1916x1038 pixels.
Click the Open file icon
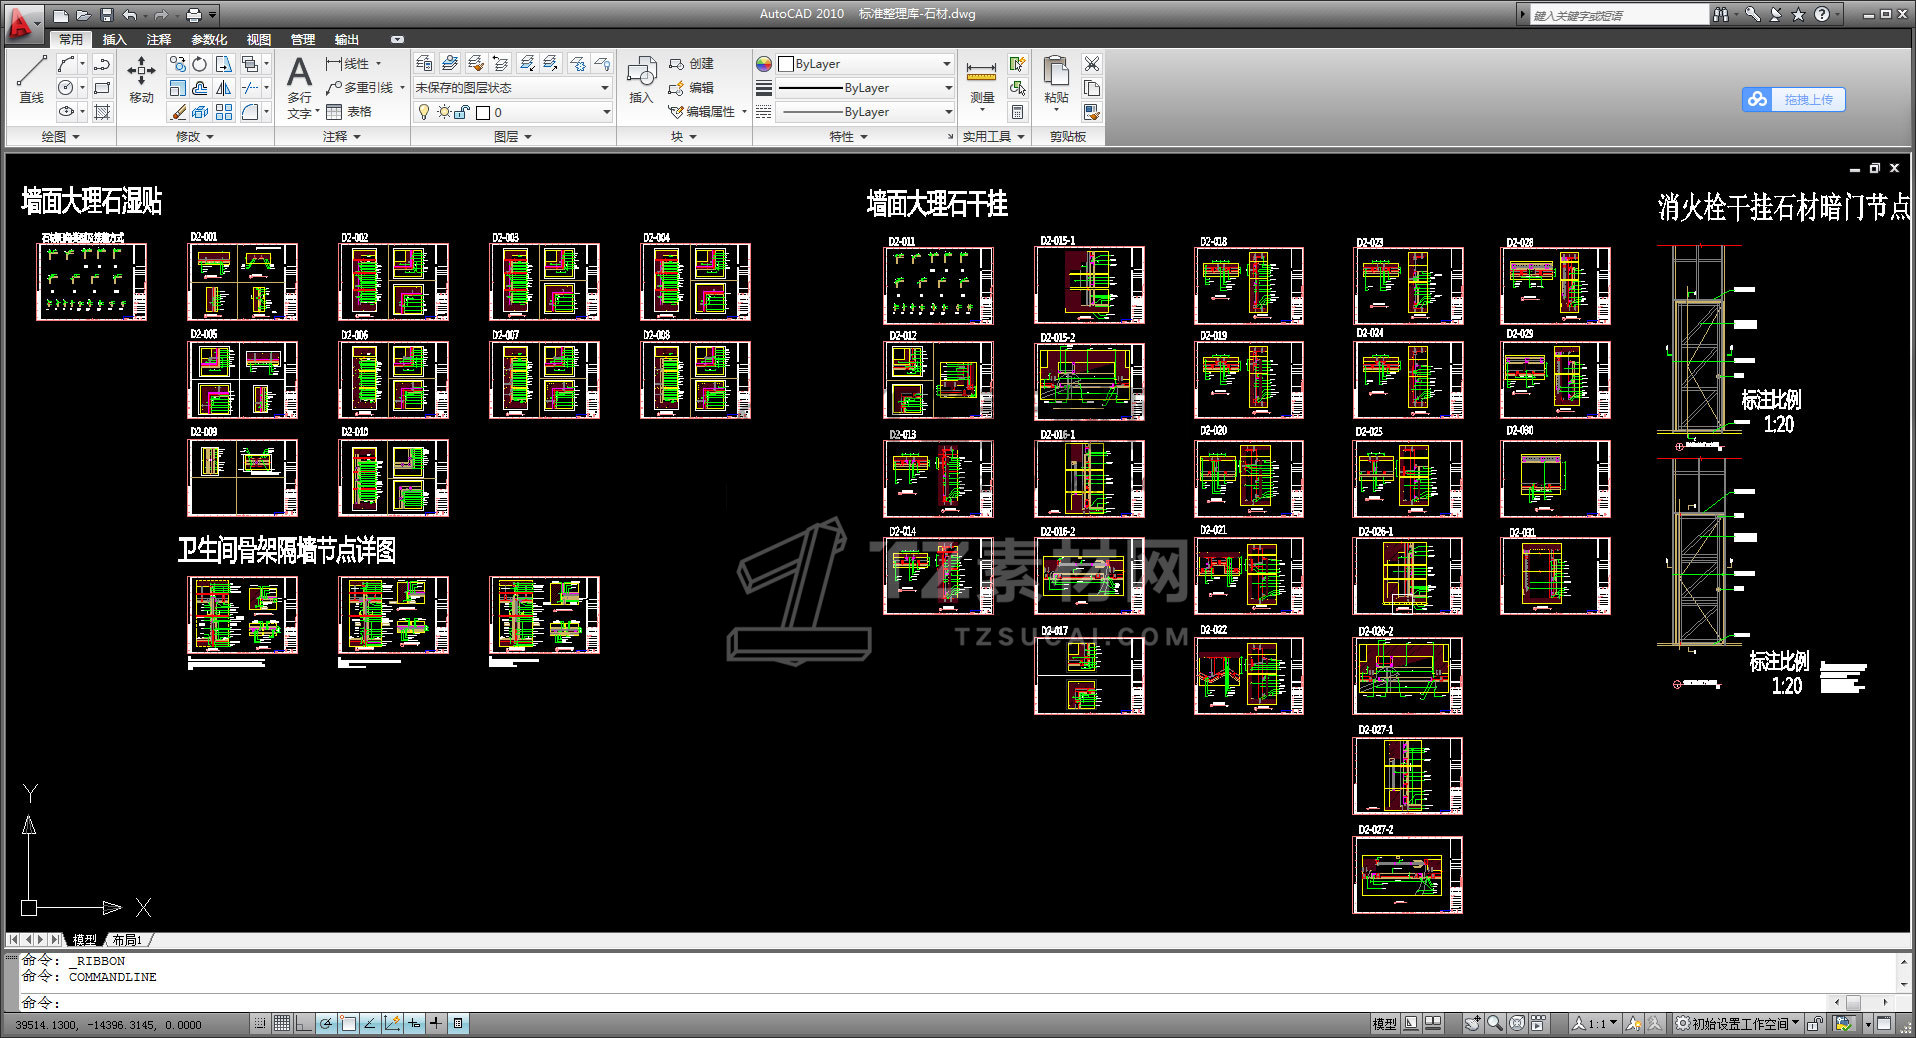pos(84,15)
